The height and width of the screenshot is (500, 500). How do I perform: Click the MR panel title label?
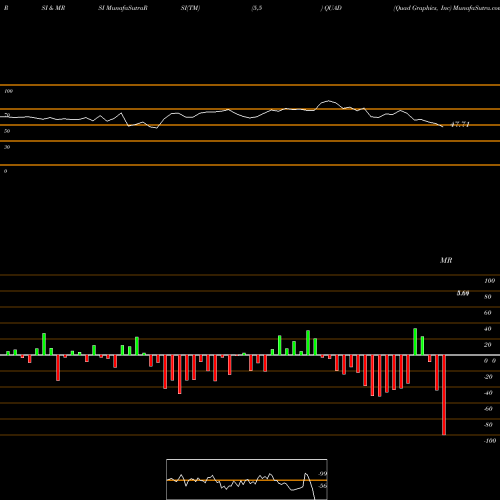tap(446, 260)
